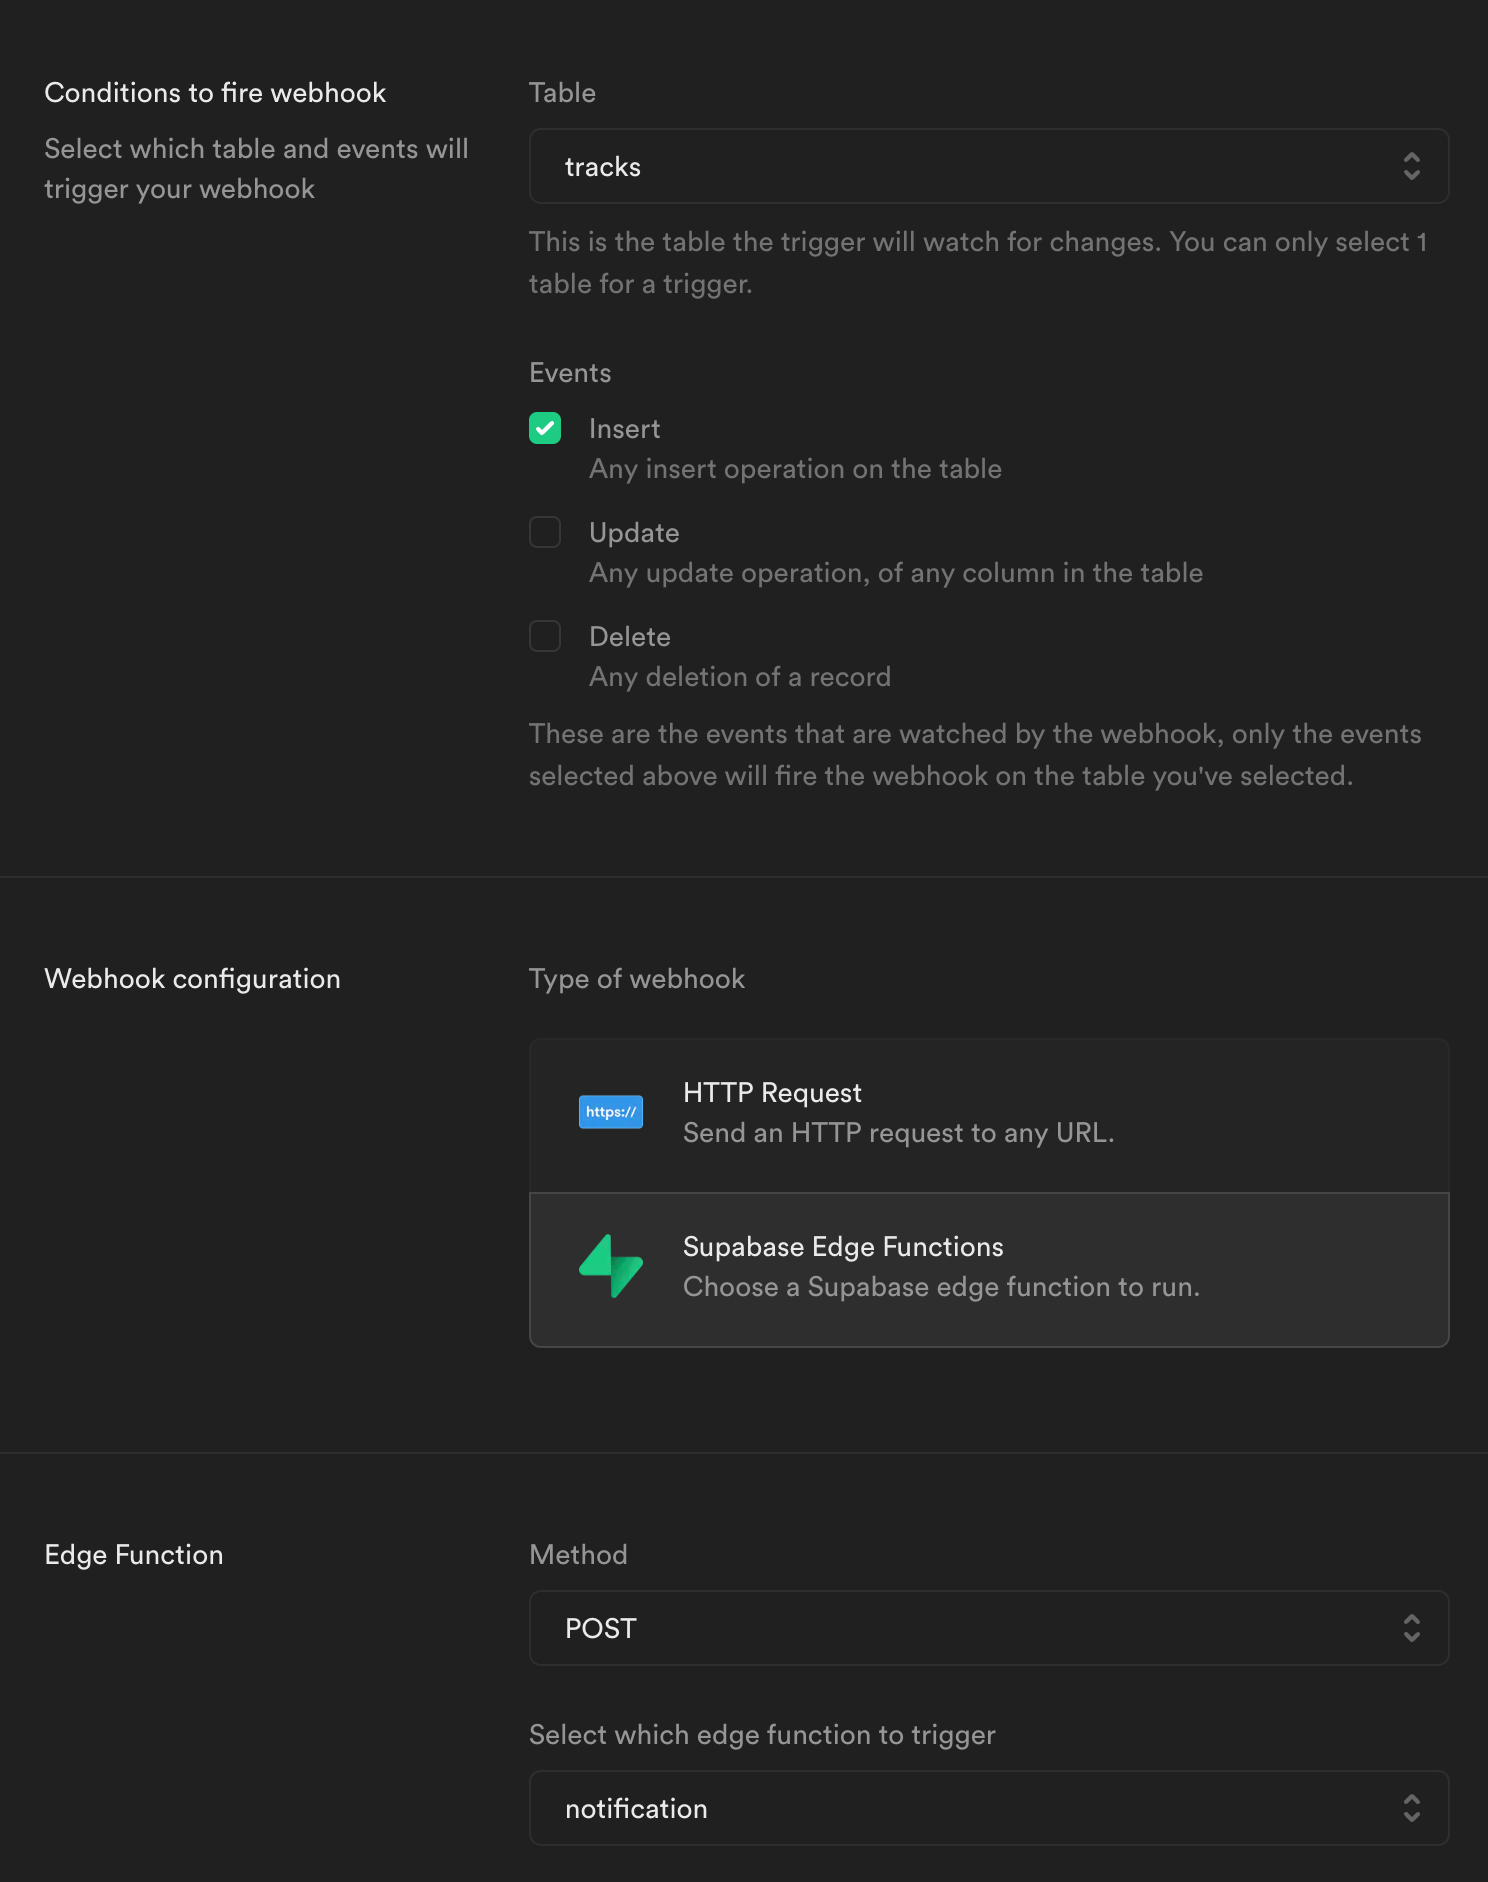Click the Supabase Edge Functions lightning icon
The height and width of the screenshot is (1882, 1488).
point(610,1266)
